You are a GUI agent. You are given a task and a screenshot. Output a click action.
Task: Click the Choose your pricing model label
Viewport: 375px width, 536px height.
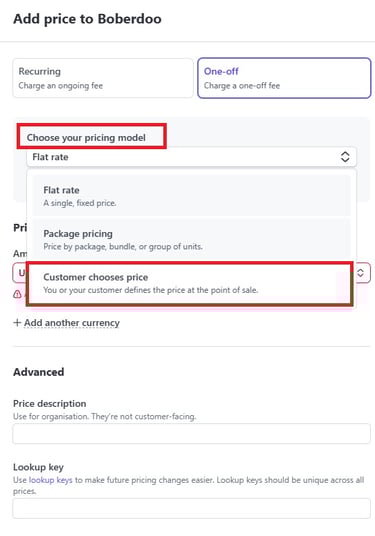(x=86, y=137)
